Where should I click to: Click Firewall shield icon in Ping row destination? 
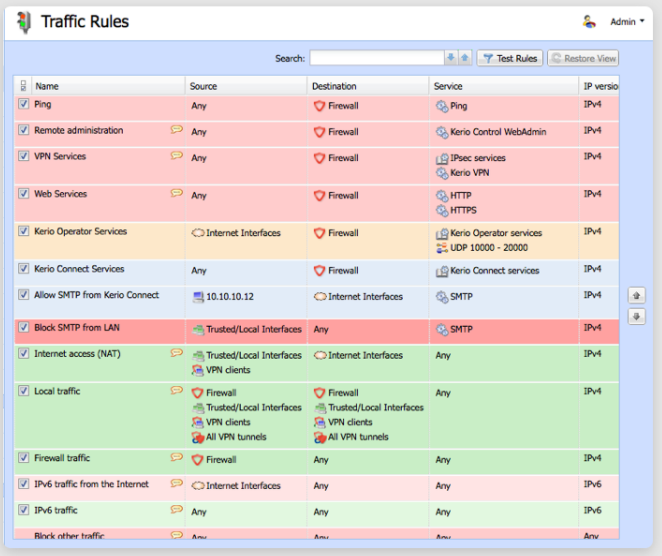coord(320,106)
